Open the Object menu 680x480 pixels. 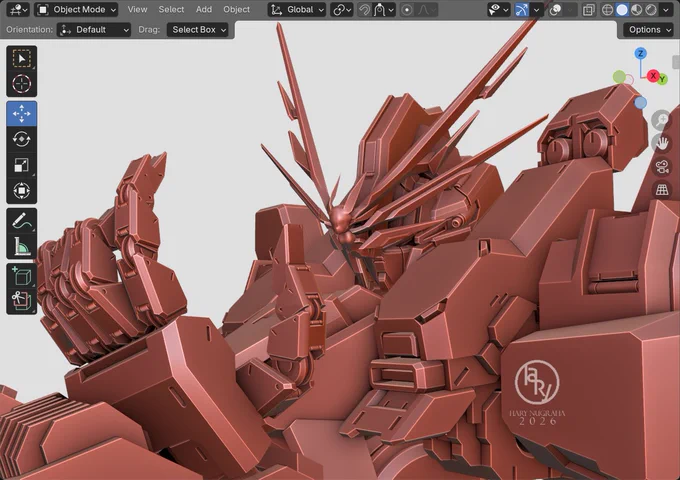point(236,9)
